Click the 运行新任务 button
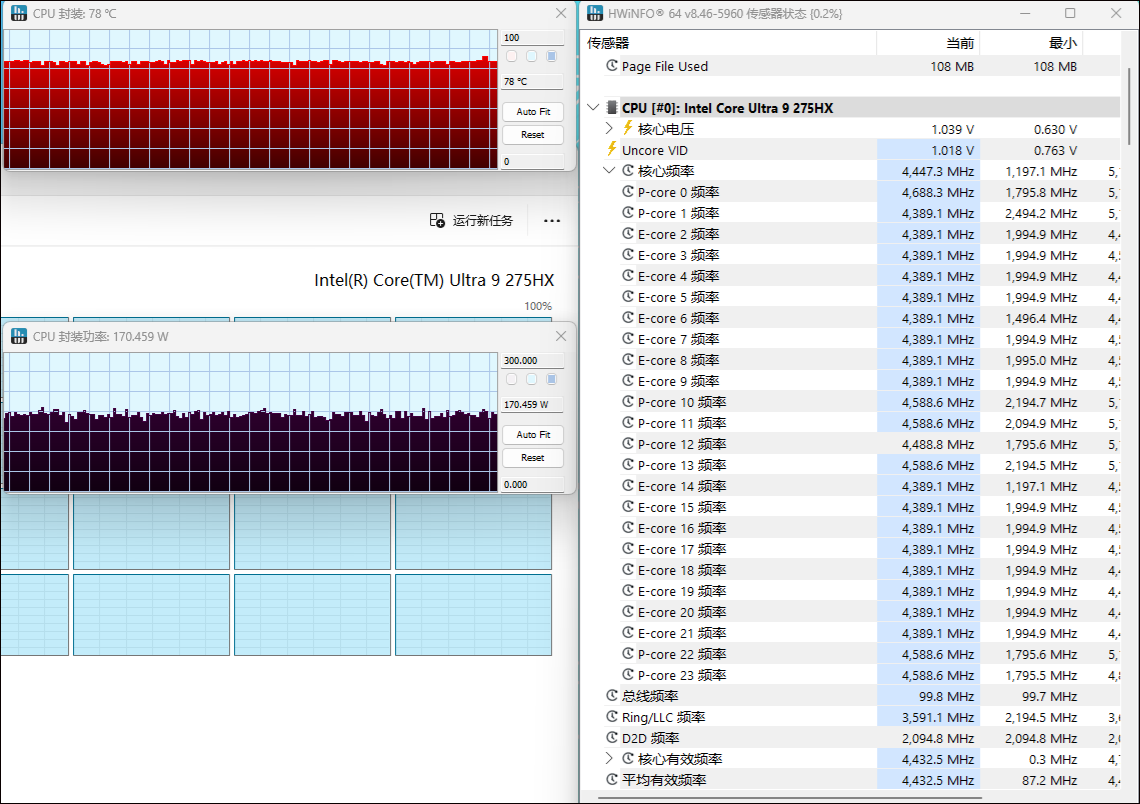 (x=471, y=220)
